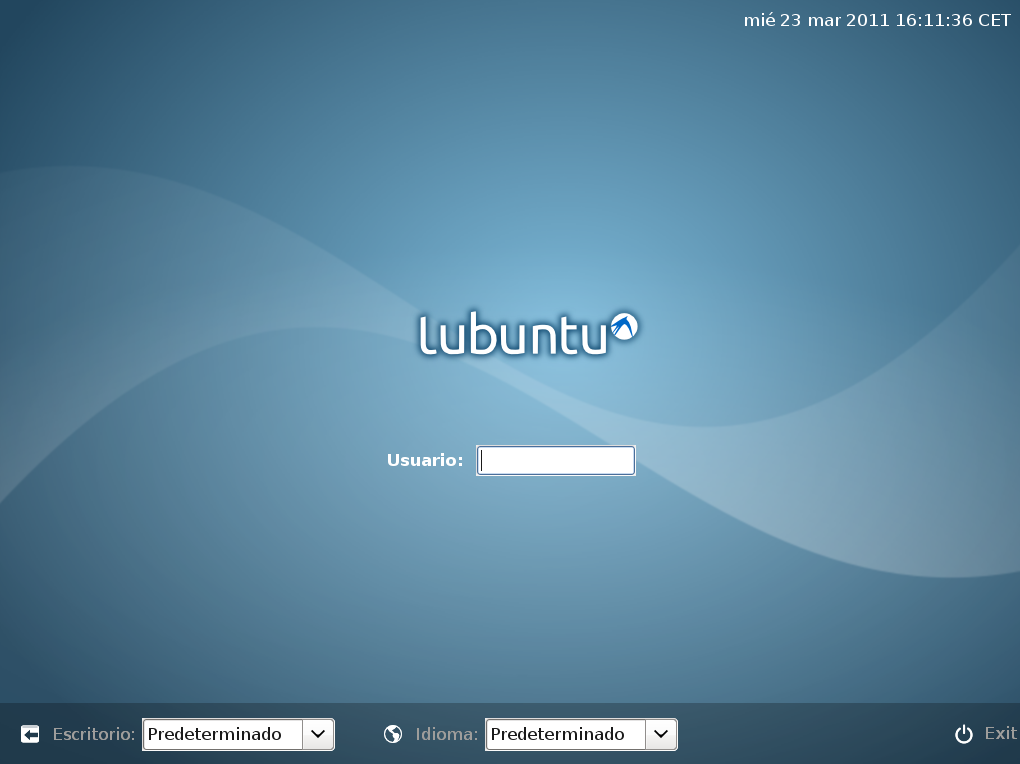Click the session arrow icon beside Escritorio
1020x764 pixels.
pos(30,734)
